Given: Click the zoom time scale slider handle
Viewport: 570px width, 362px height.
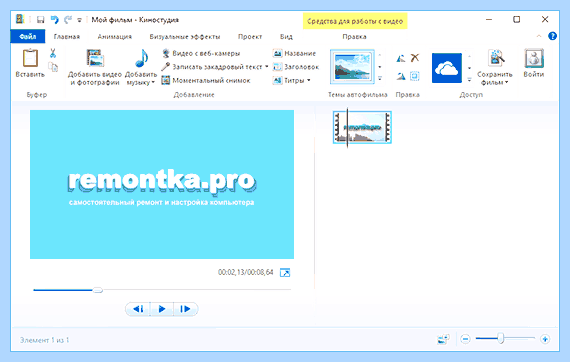Looking at the screenshot, I should (501, 338).
